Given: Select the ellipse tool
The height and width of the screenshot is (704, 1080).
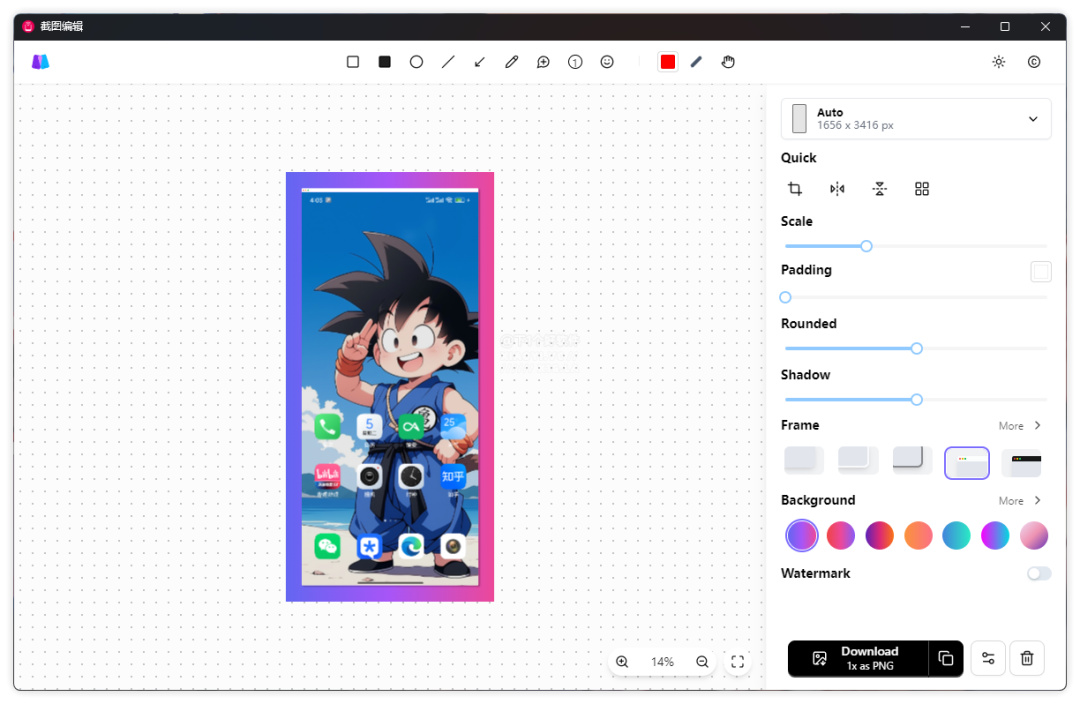Looking at the screenshot, I should point(416,62).
